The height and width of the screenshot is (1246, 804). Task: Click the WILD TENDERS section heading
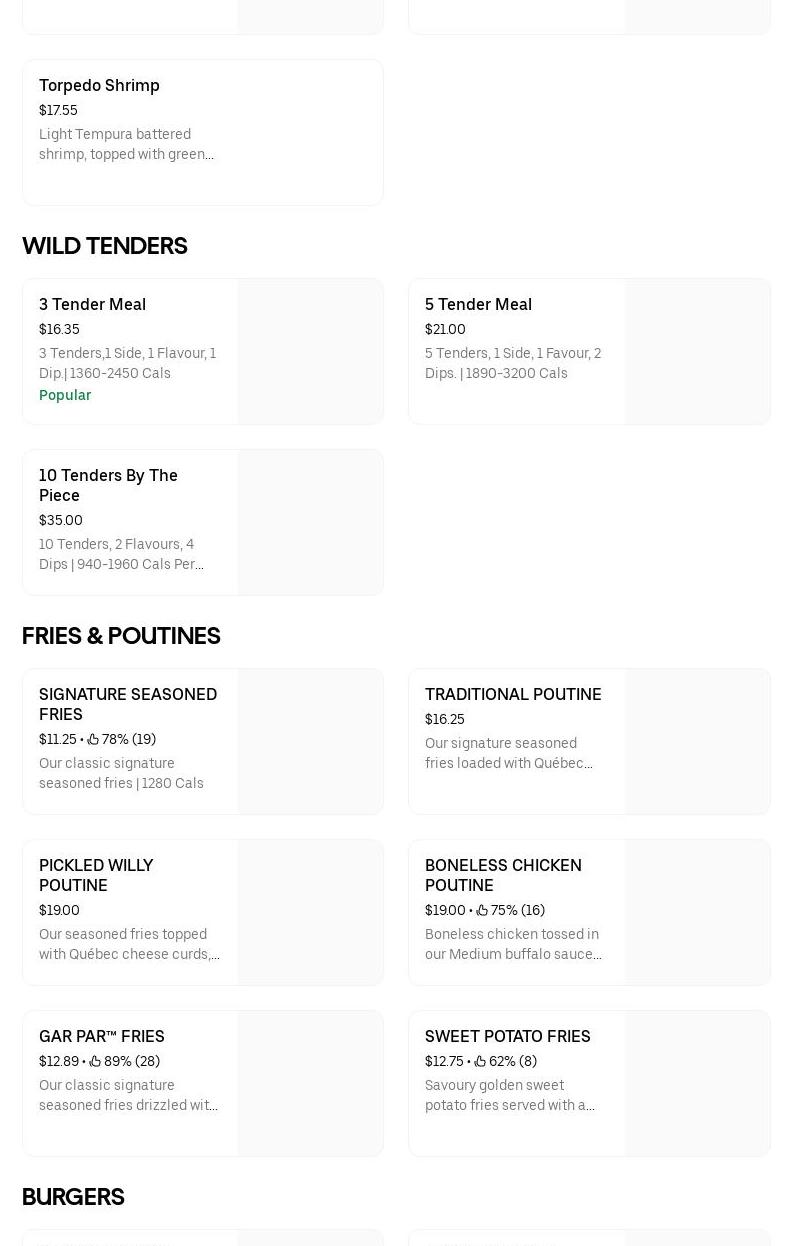[x=104, y=246]
